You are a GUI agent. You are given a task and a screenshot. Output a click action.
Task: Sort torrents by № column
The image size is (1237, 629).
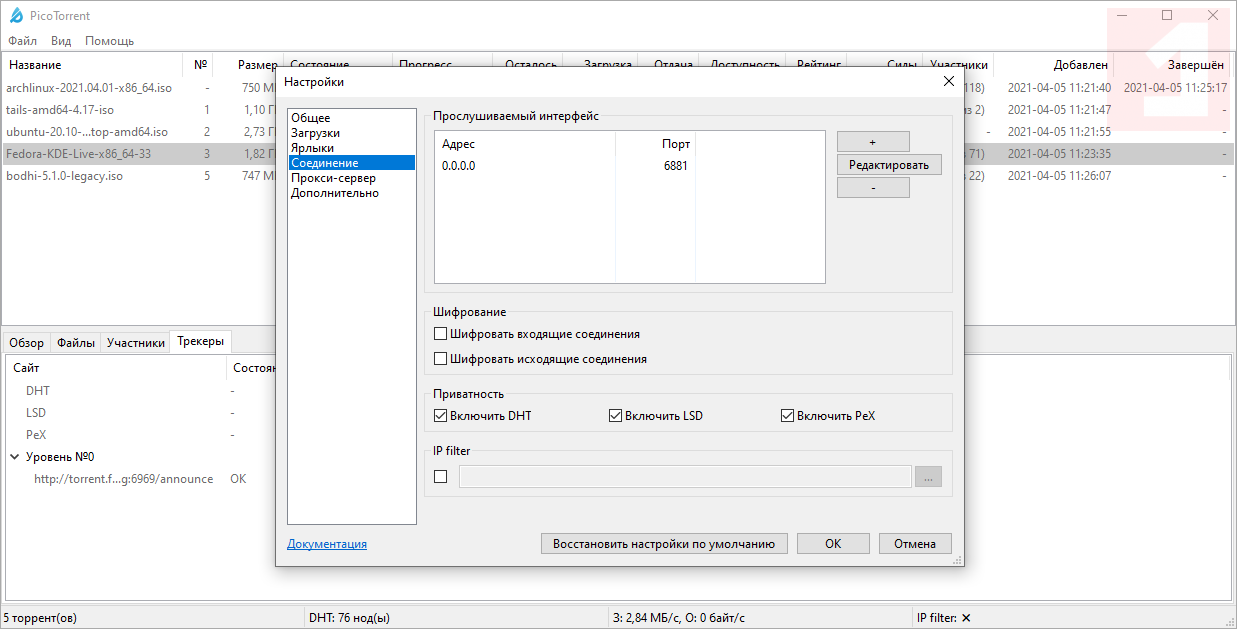(x=200, y=65)
